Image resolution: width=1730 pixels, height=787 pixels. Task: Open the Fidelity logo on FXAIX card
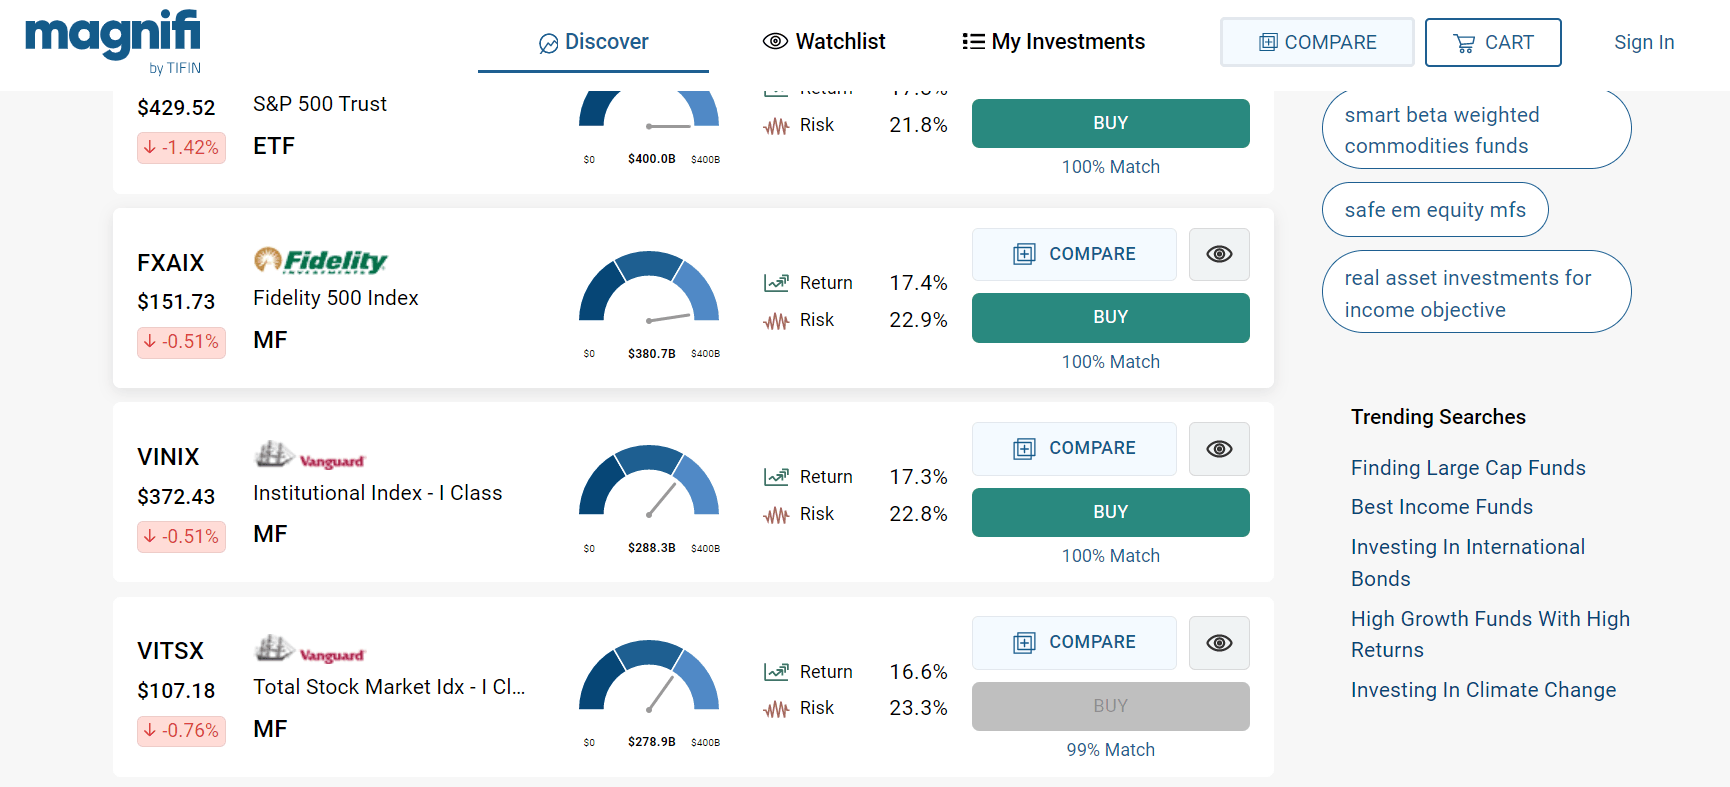point(320,260)
